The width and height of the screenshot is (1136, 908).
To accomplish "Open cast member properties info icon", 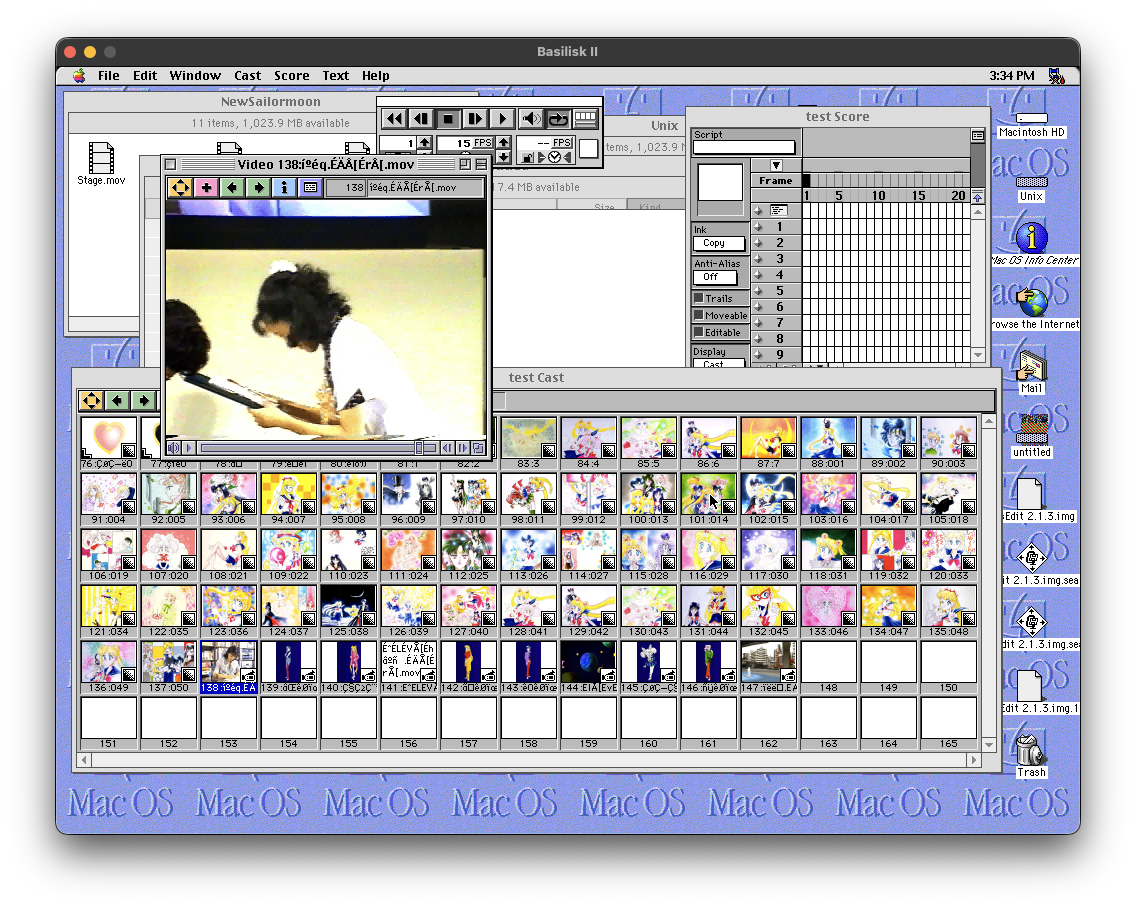I will 284,187.
